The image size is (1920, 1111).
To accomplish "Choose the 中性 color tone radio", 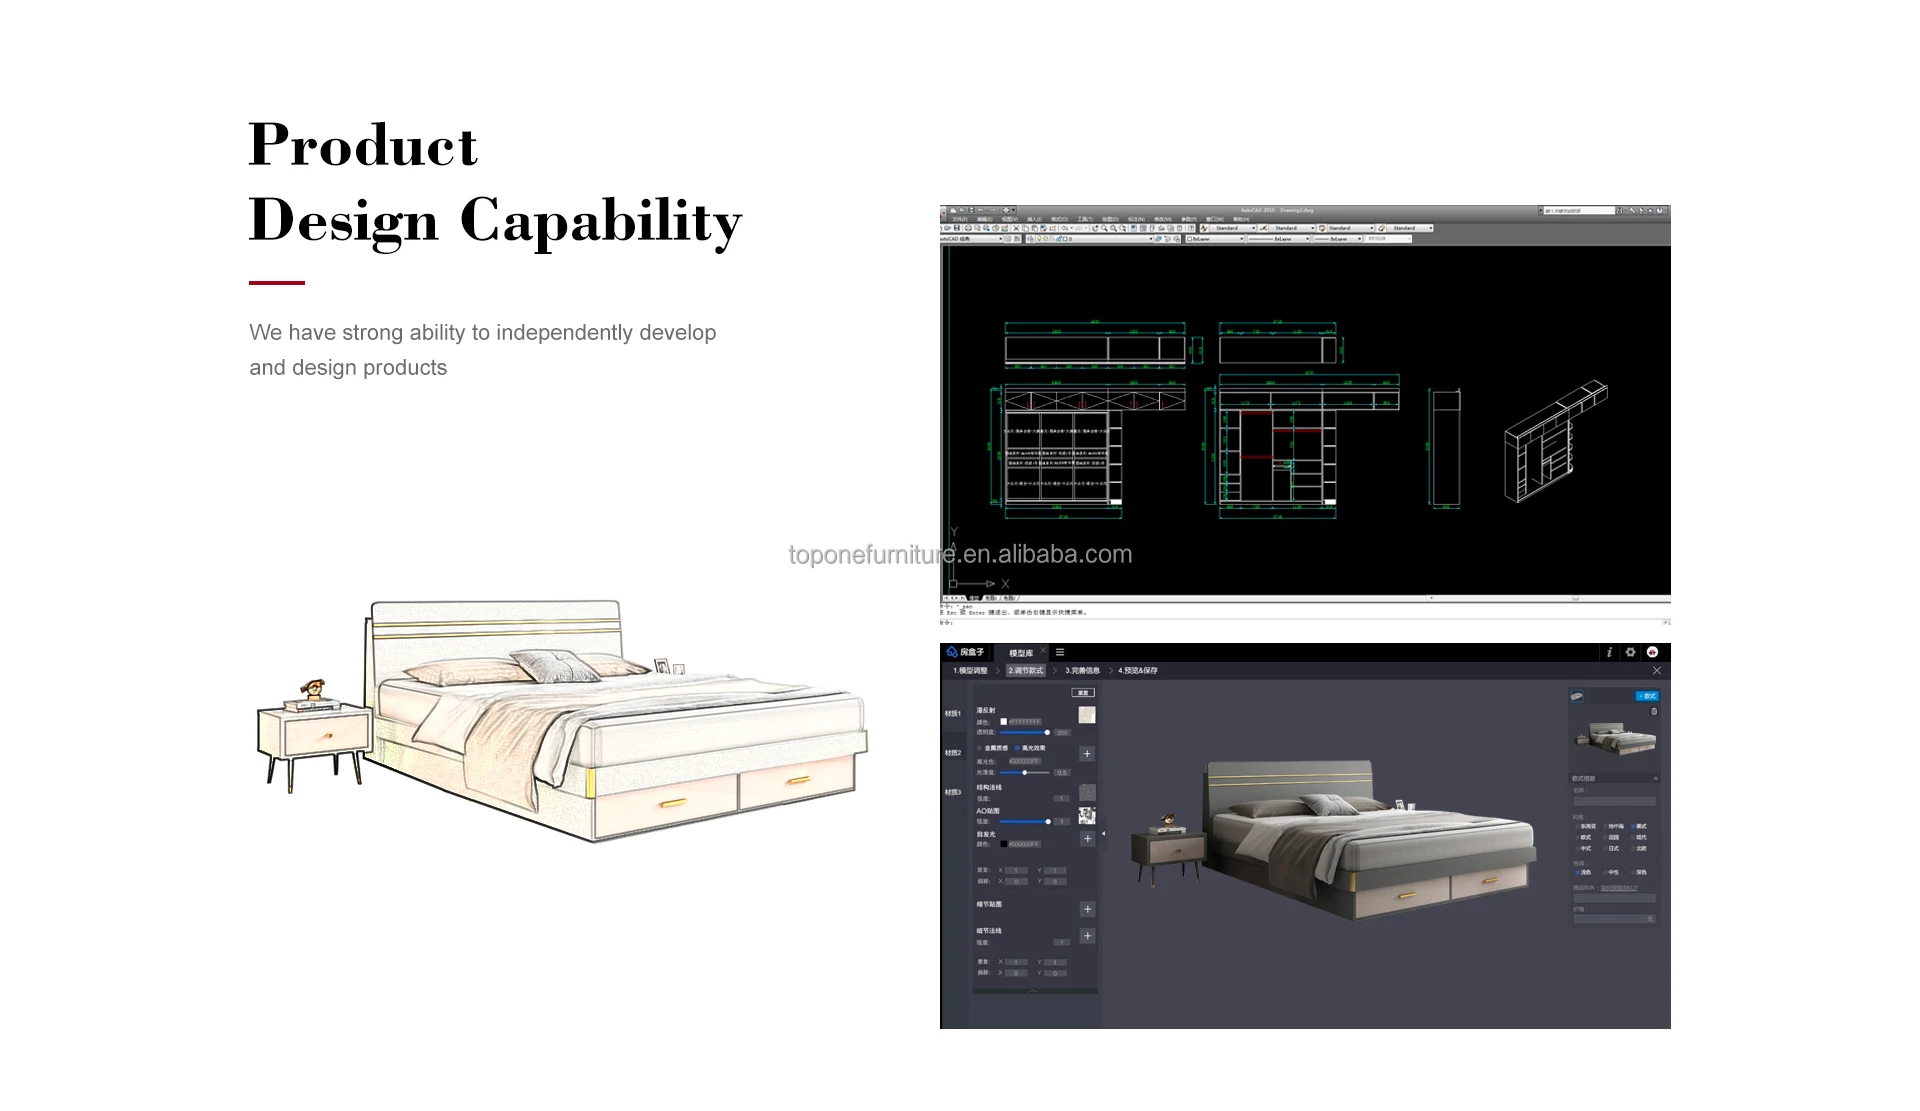I will pos(1606,872).
